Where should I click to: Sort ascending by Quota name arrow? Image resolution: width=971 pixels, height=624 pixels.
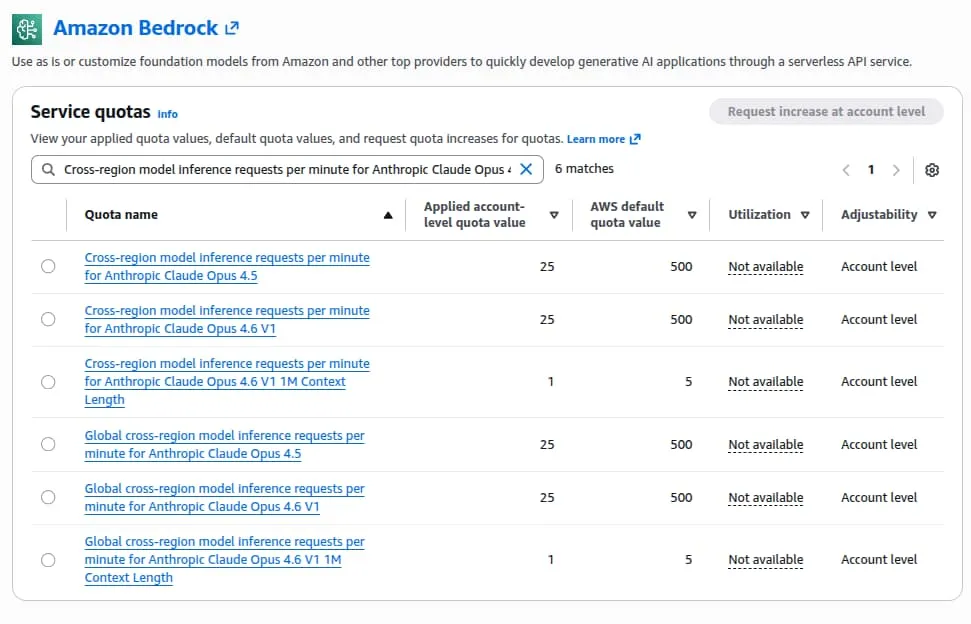pyautogui.click(x=388, y=215)
